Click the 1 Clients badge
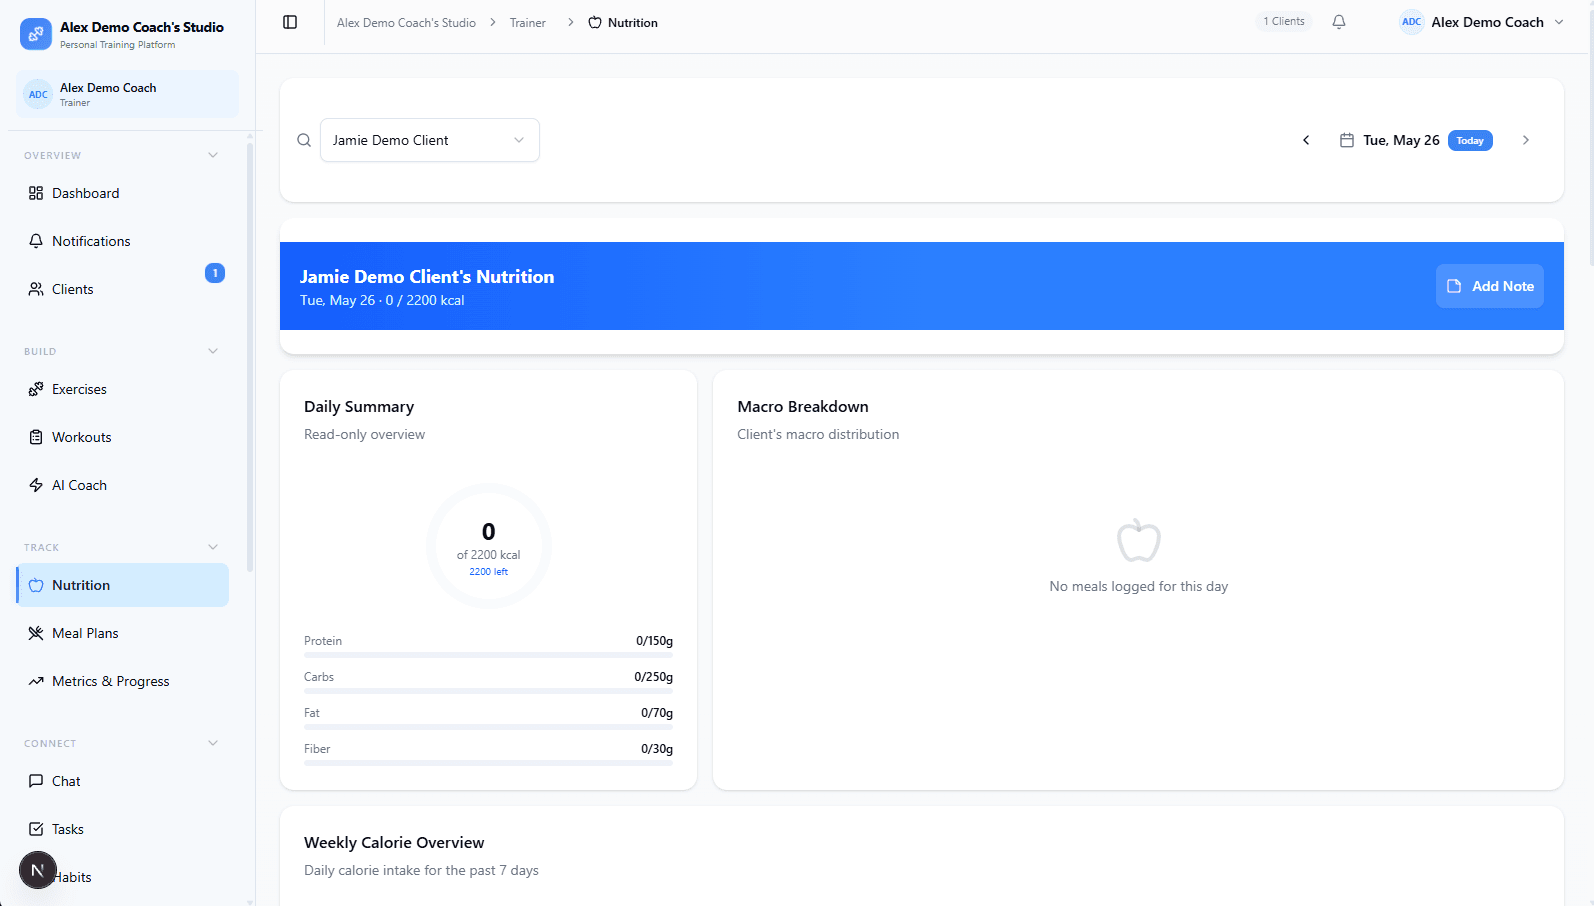Screen dimensions: 1594x906 1284,21
